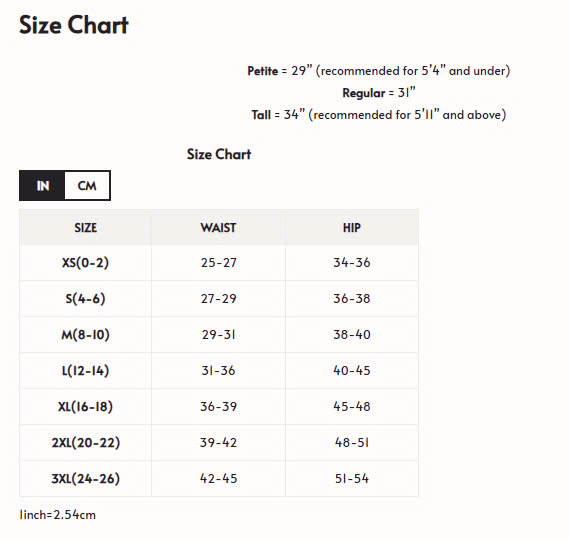The width and height of the screenshot is (569, 541).
Task: Click the WAIST column header
Action: (x=218, y=228)
